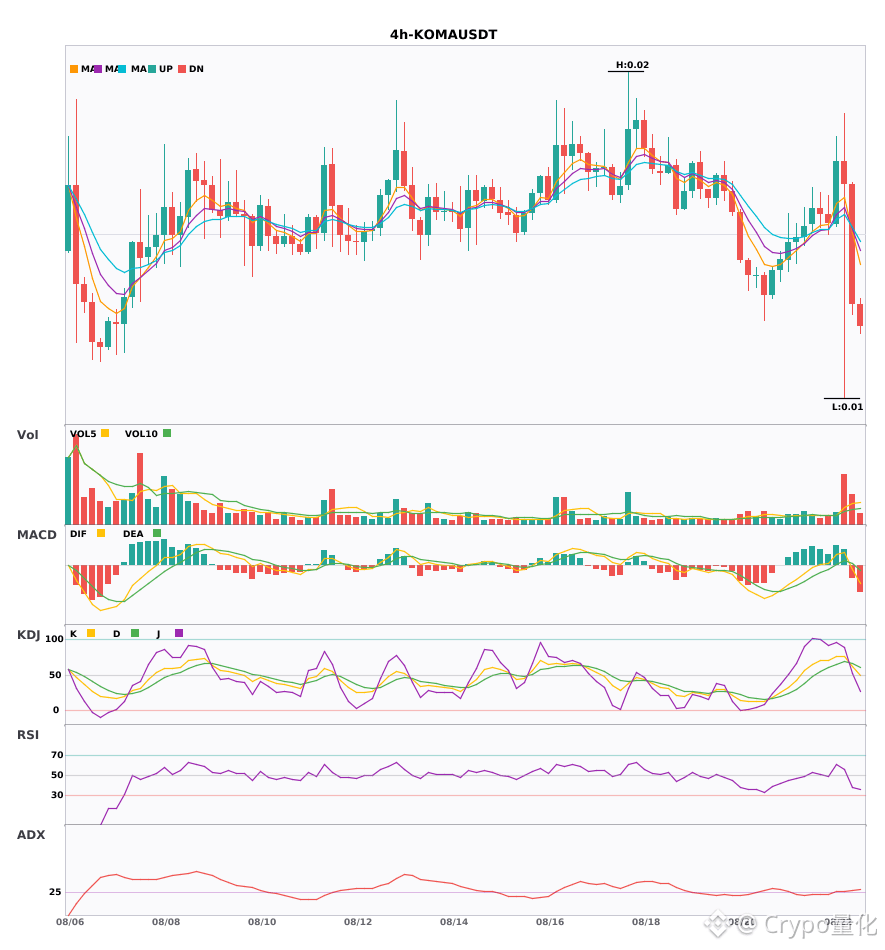Viewport: 885px width, 950px height.
Task: Click the DIF legend text
Action: tap(78, 534)
